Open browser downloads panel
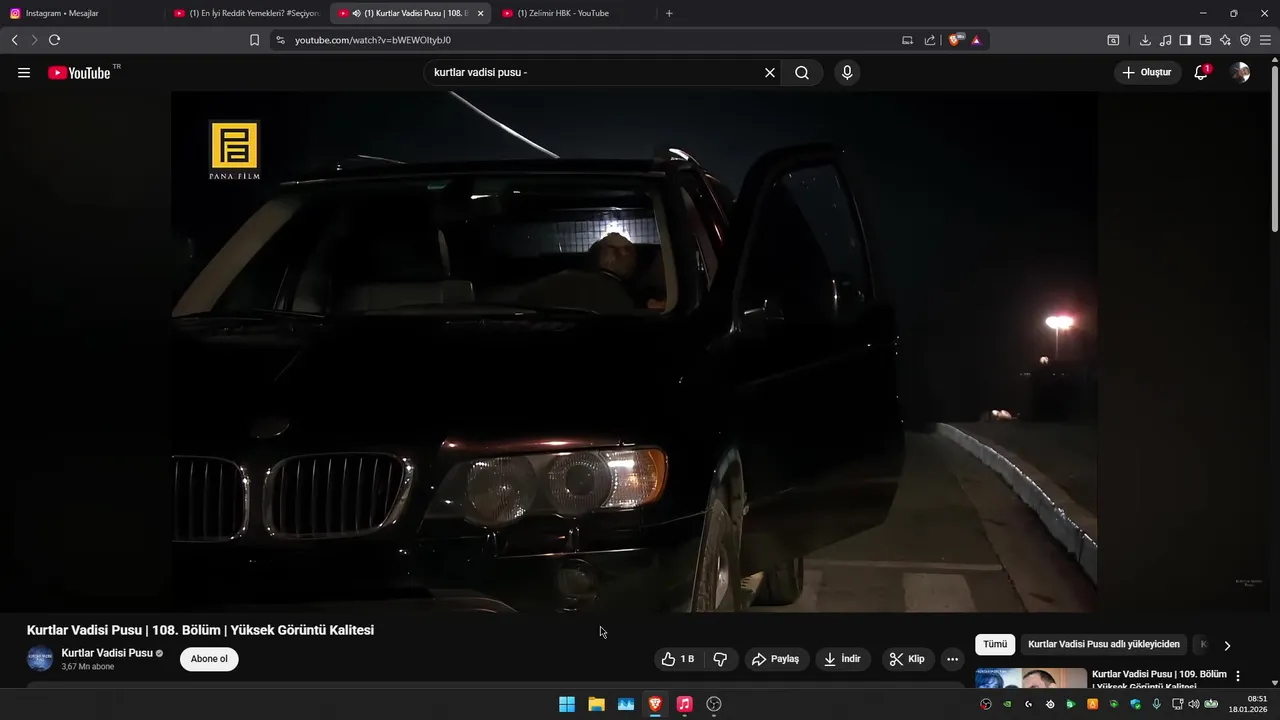Screen dimensions: 1280x720 click(x=1145, y=40)
